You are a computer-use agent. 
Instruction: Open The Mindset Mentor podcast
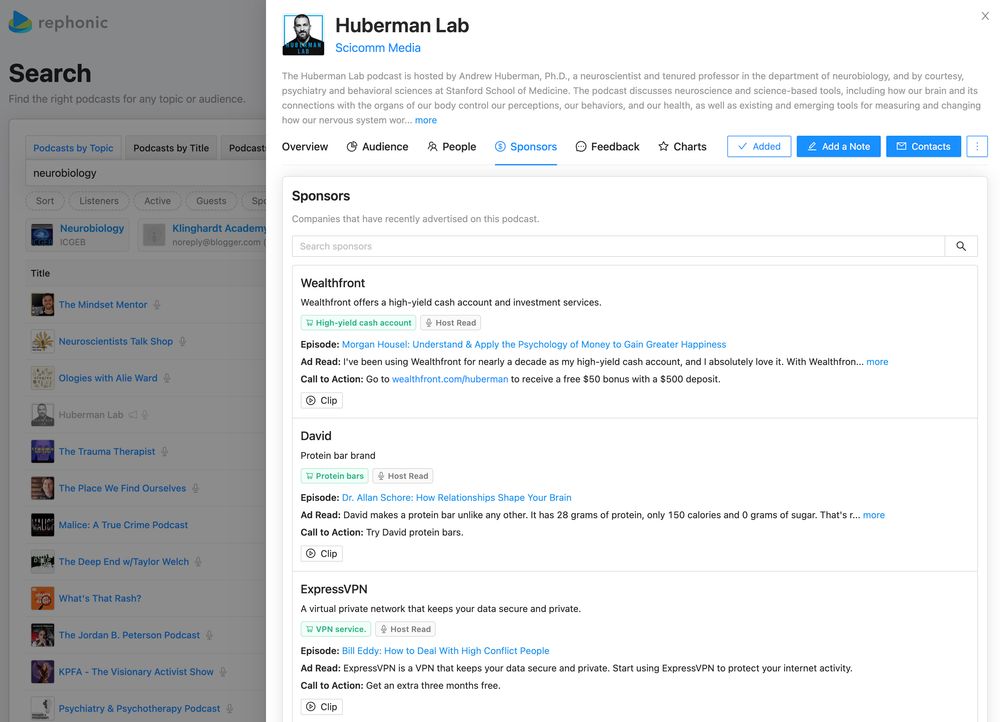coord(103,305)
